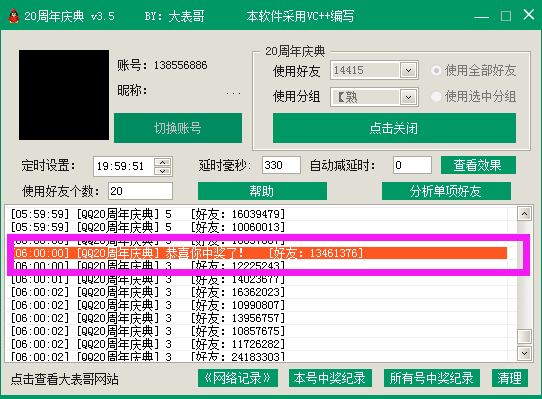
Task: Click the 点击查看大表哥网站 link
Action: (x=65, y=379)
